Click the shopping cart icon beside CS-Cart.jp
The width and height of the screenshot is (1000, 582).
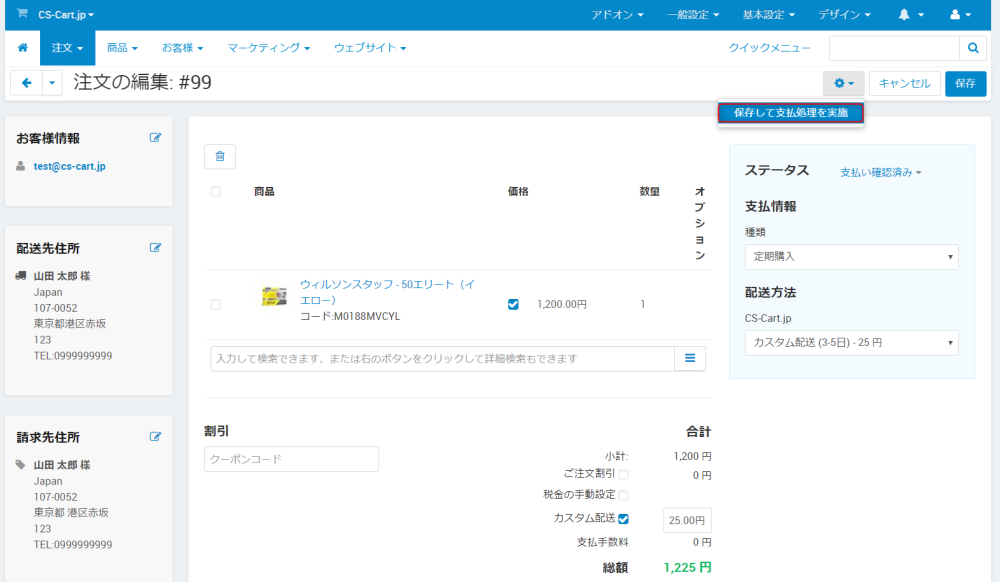22,13
